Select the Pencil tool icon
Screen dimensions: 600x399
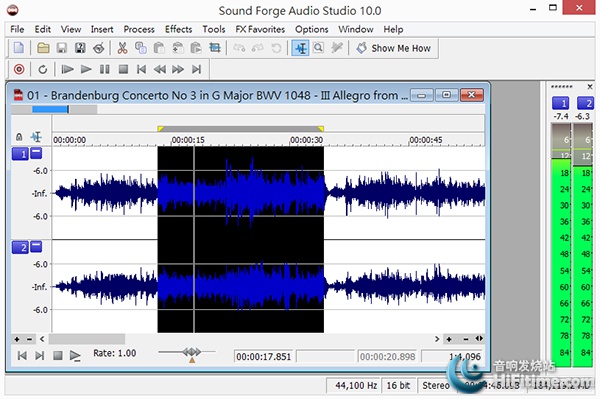[x=337, y=48]
